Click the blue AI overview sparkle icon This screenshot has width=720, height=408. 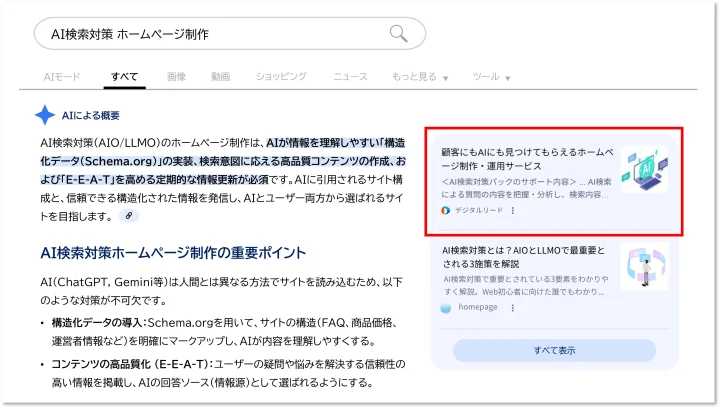point(45,114)
